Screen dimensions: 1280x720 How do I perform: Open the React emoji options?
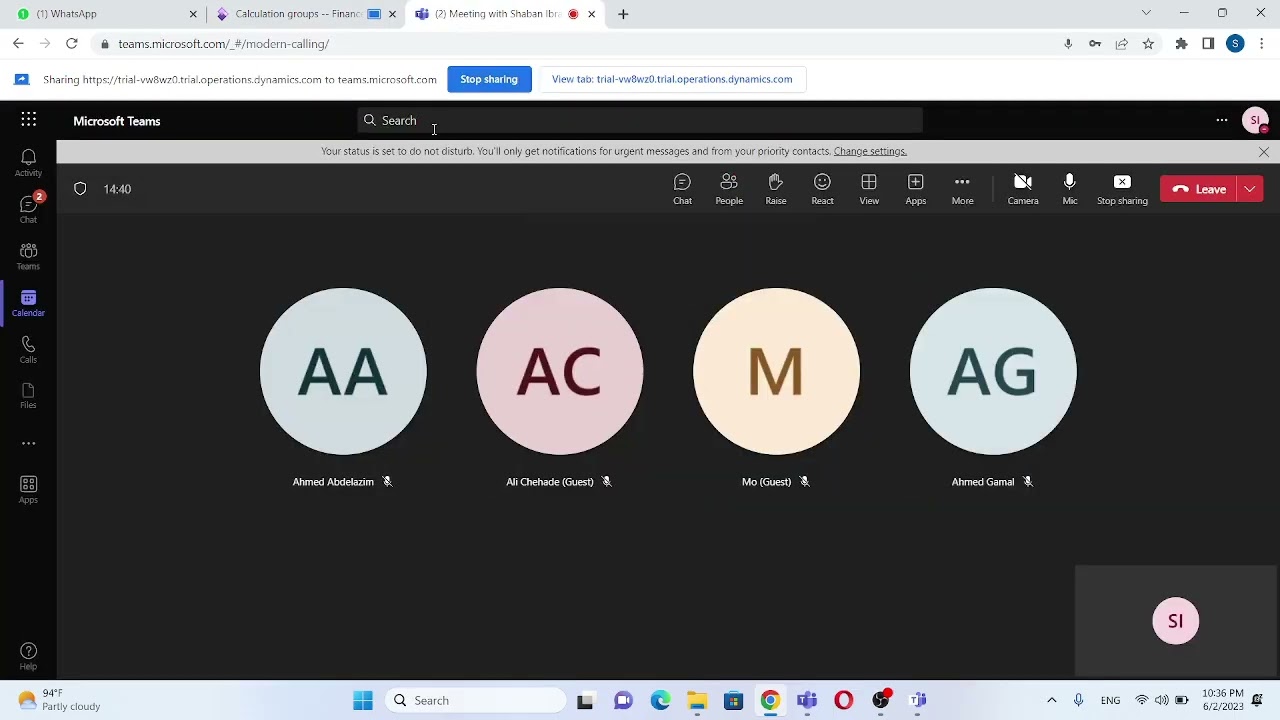pos(822,189)
